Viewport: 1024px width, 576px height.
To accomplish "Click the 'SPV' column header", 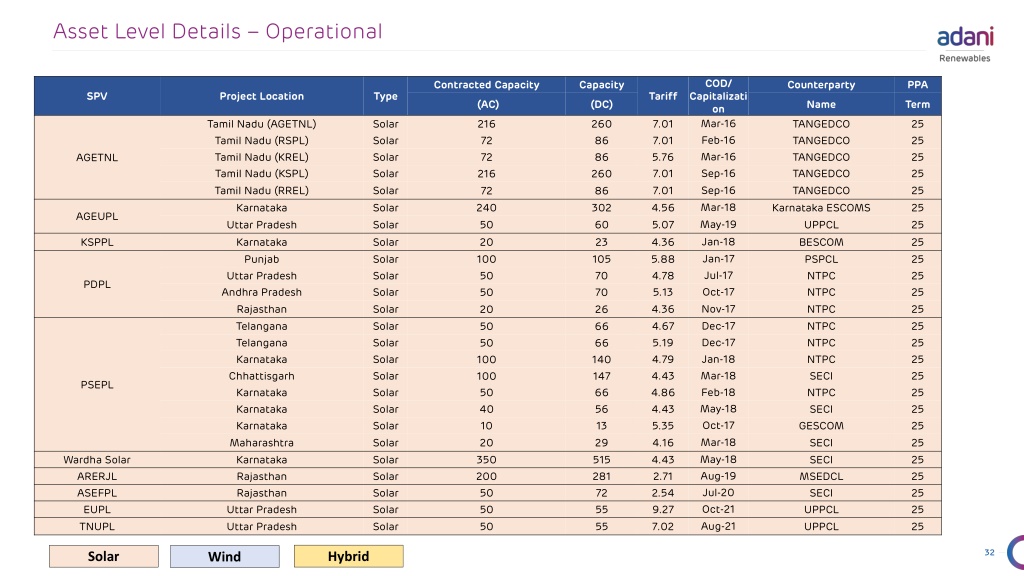I will tap(97, 96).
